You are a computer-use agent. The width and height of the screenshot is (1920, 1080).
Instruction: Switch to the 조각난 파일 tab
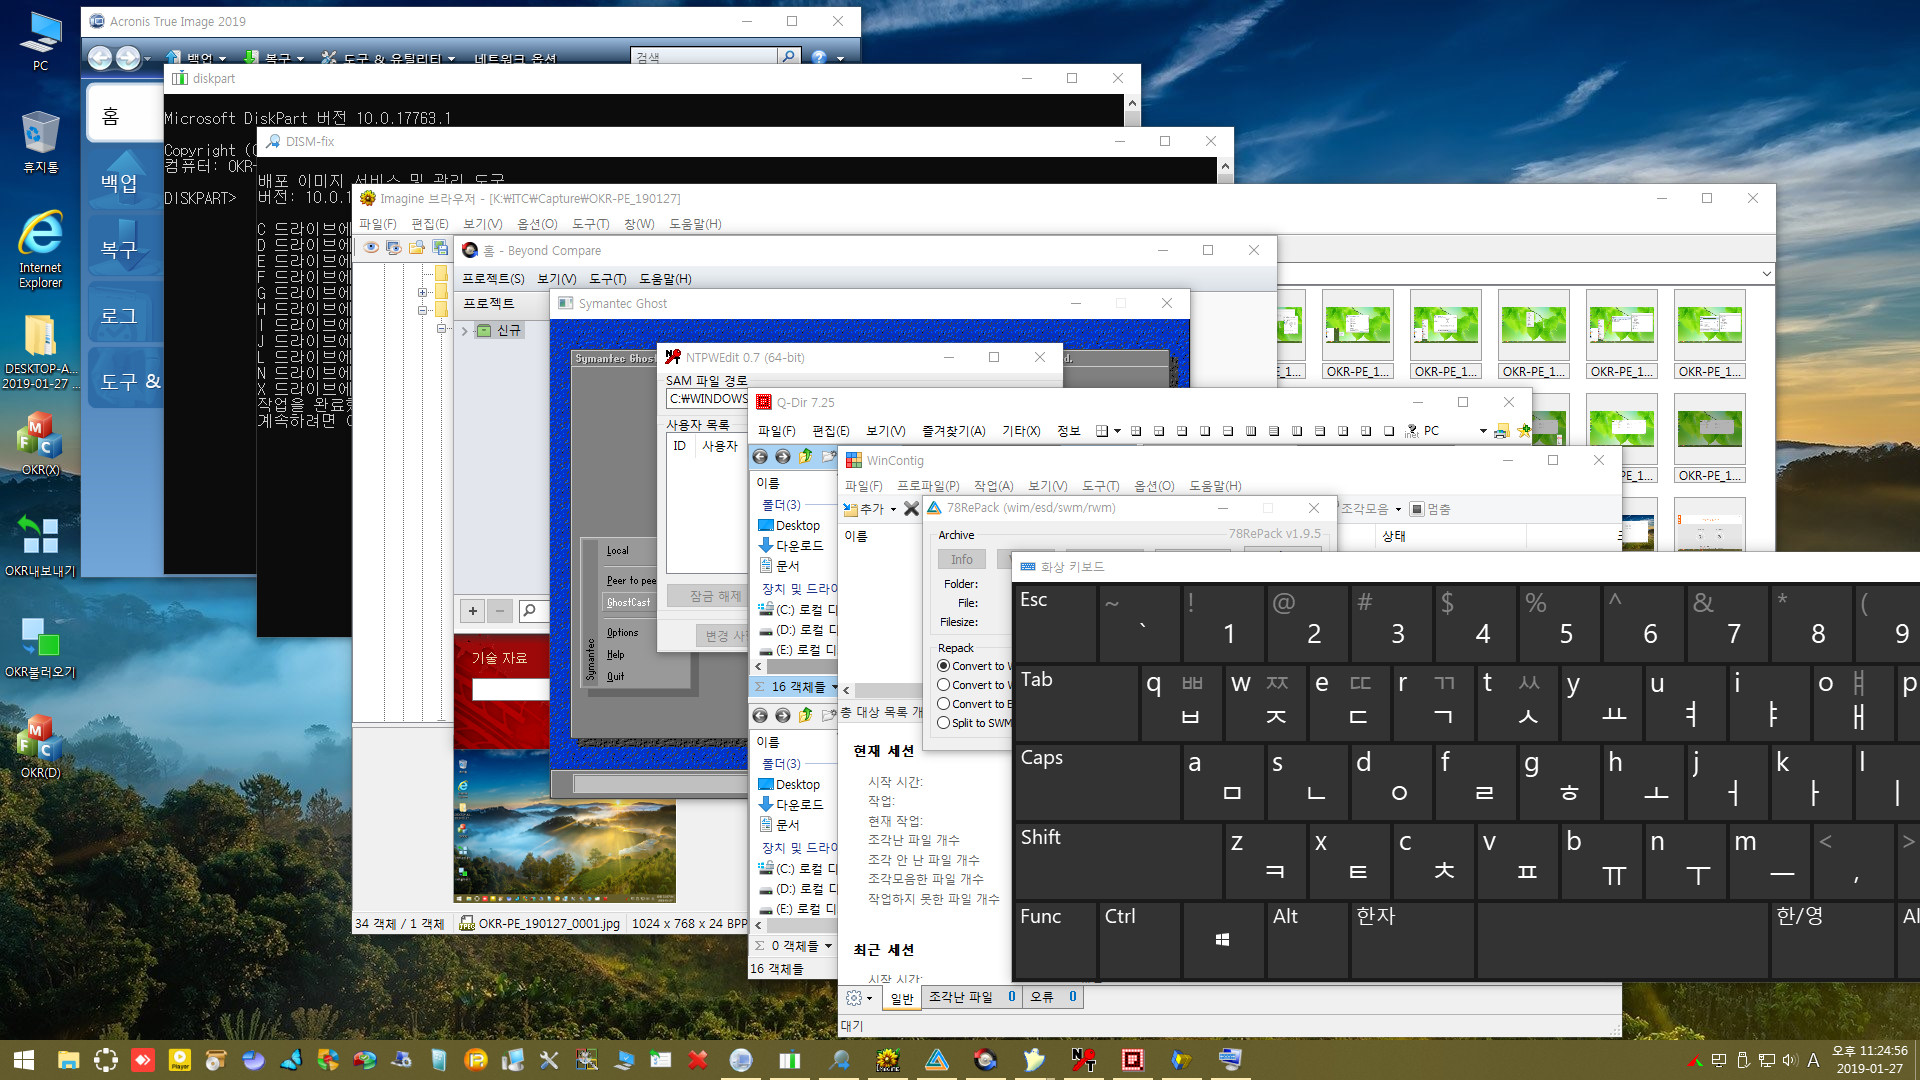click(x=972, y=997)
